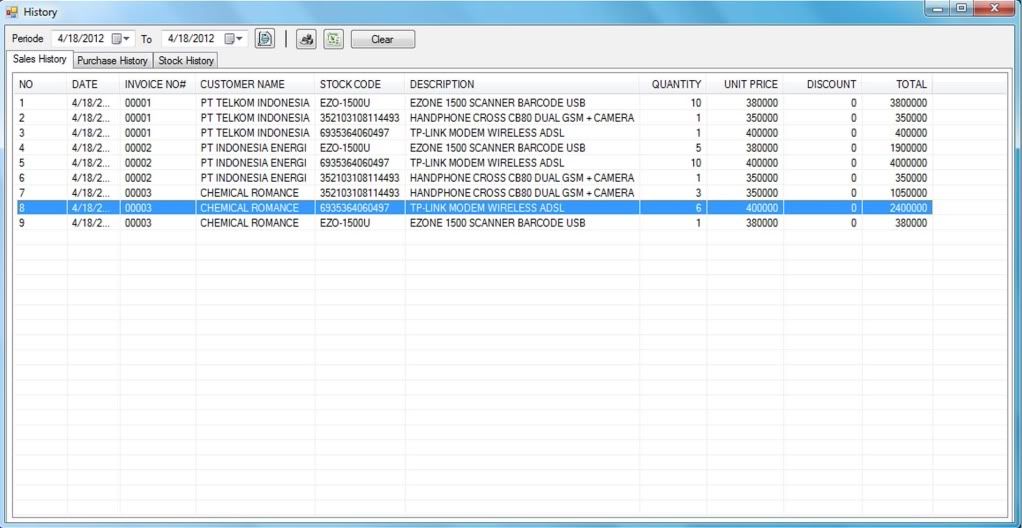Click quantity 6 in the highlighted row

[698, 208]
